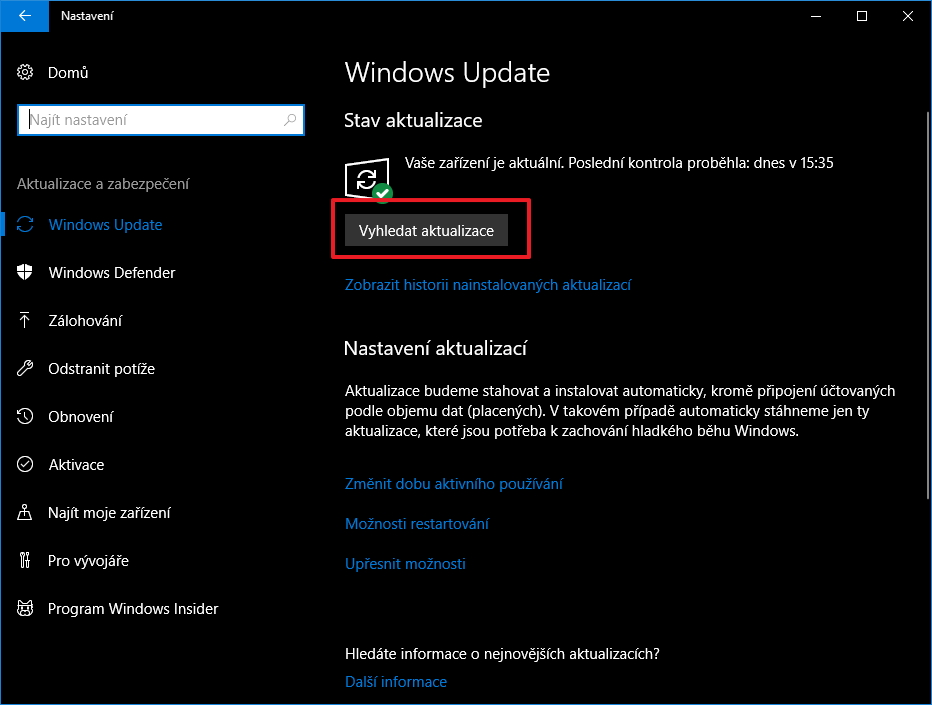932x705 pixels.
Task: Click the Aktualizace a zabezpečení label
Action: point(103,184)
